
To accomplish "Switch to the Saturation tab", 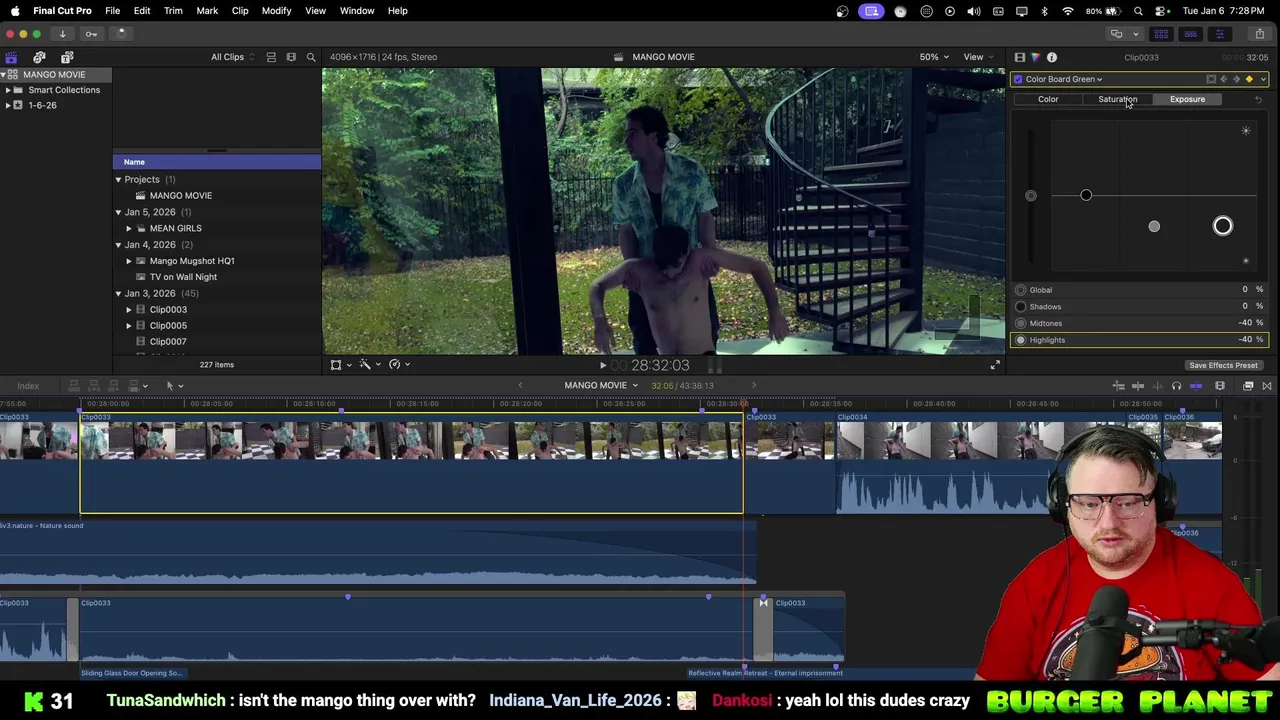I will coord(1117,99).
